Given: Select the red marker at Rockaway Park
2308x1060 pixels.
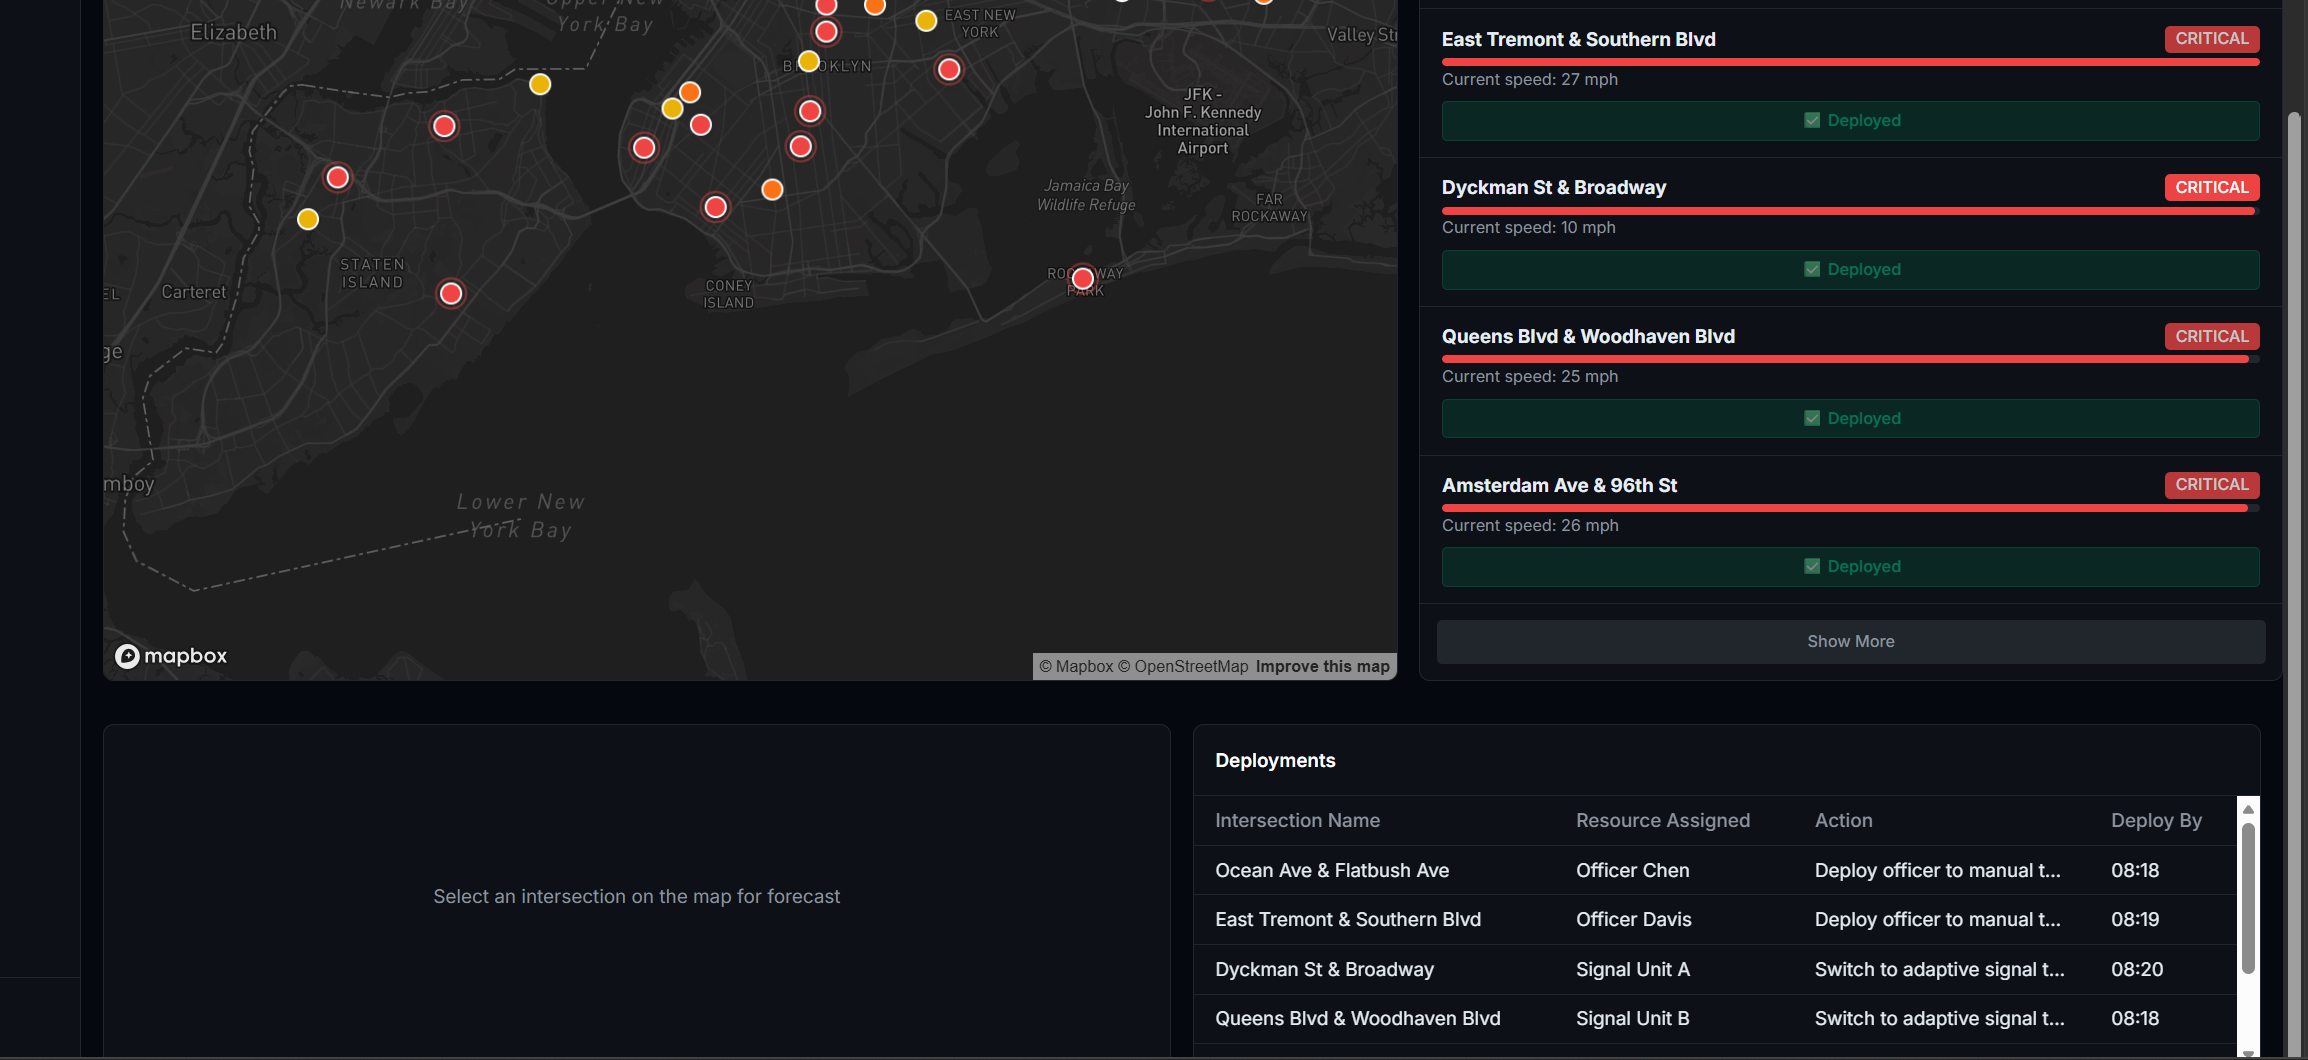Looking at the screenshot, I should (1083, 278).
